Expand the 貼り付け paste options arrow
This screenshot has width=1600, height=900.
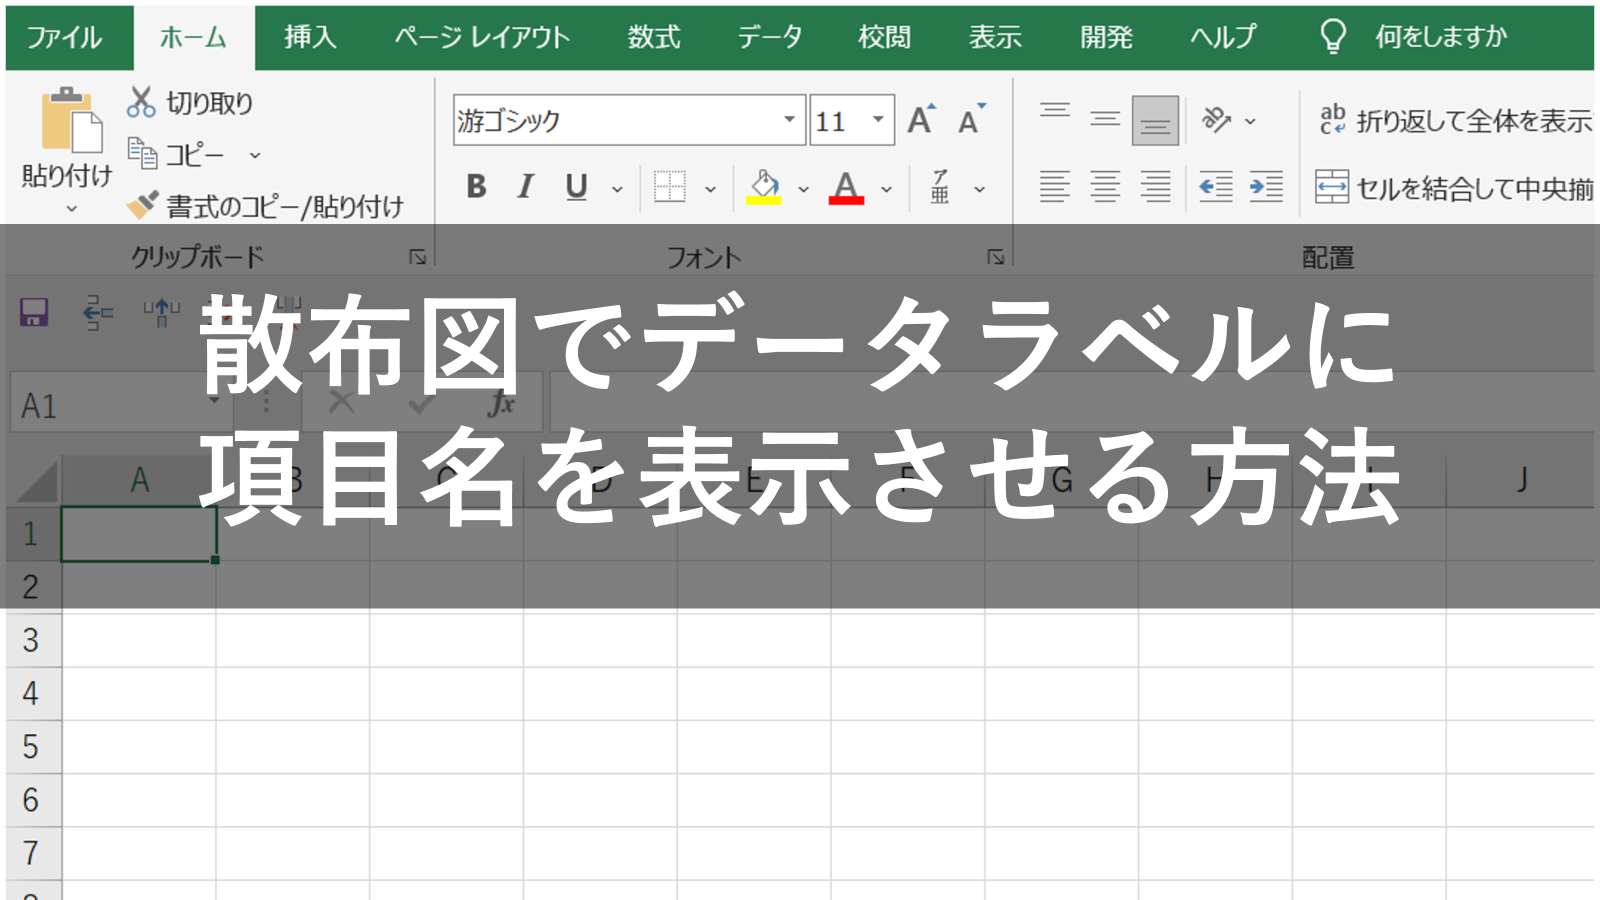71,209
